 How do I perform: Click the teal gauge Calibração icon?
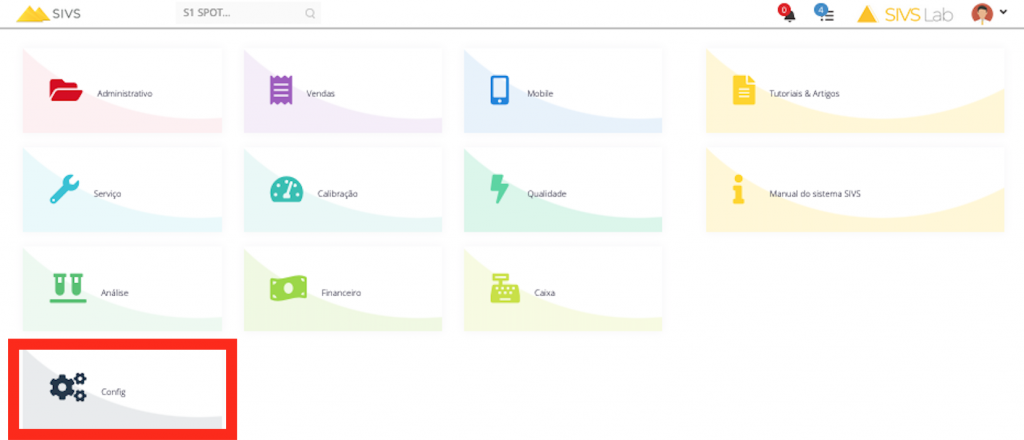tap(287, 189)
